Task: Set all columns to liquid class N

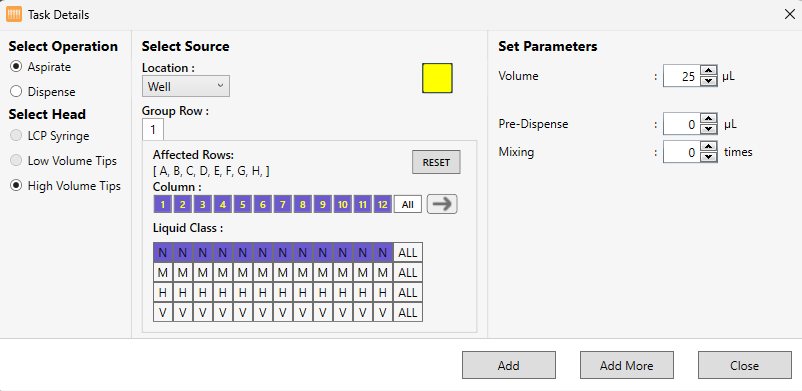Action: click(x=408, y=252)
